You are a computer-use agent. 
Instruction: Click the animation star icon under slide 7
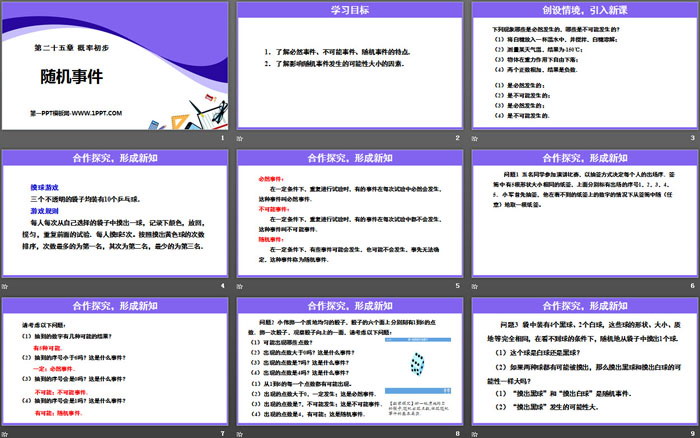pyautogui.click(x=4, y=434)
